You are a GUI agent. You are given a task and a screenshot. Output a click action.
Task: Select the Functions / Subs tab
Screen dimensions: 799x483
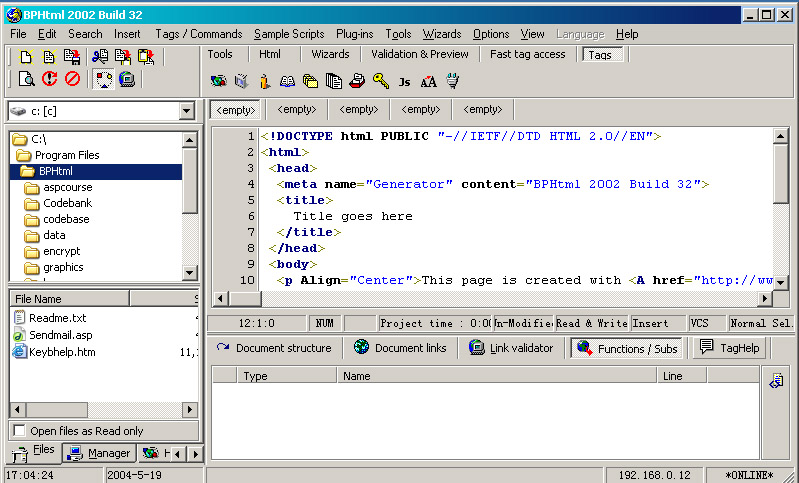click(x=626, y=348)
